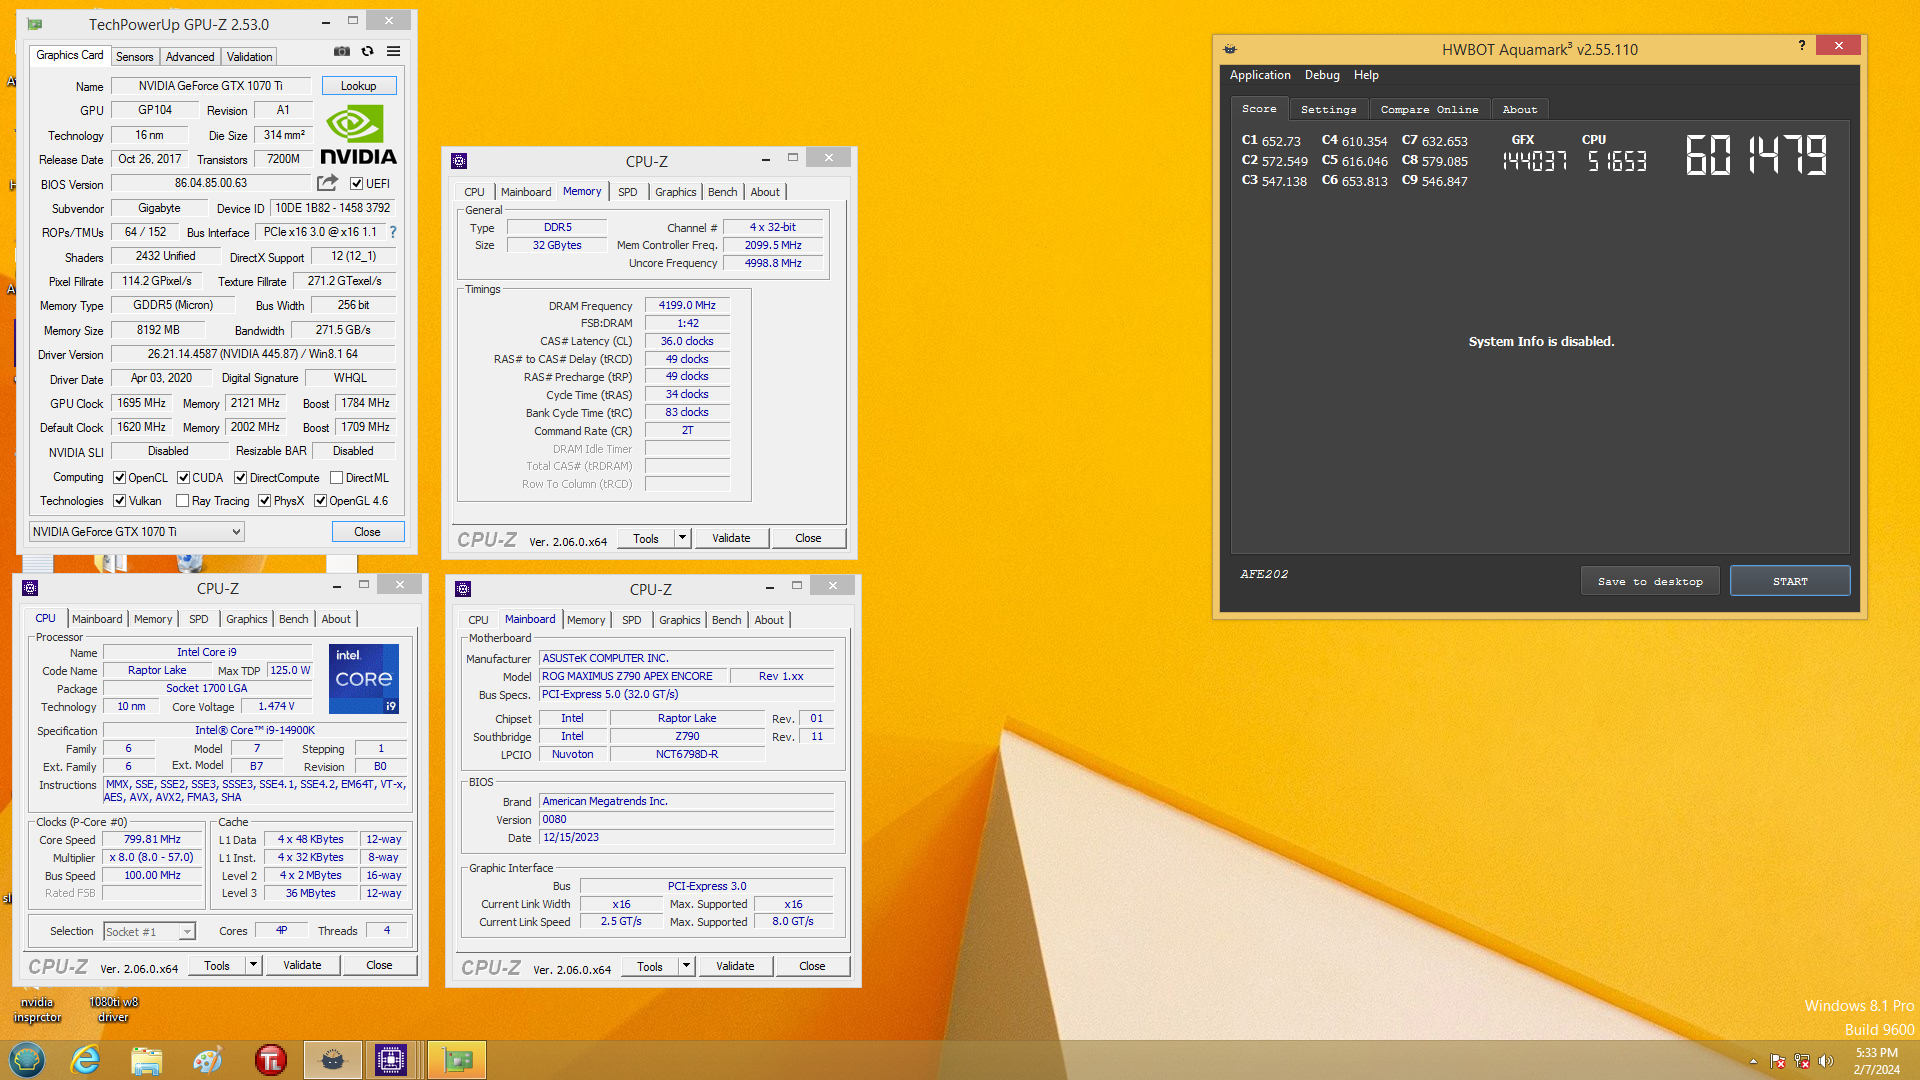The width and height of the screenshot is (1920, 1080).
Task: Open Tools dropdown arrow in CPU-Z Mainboard window
Action: point(687,966)
